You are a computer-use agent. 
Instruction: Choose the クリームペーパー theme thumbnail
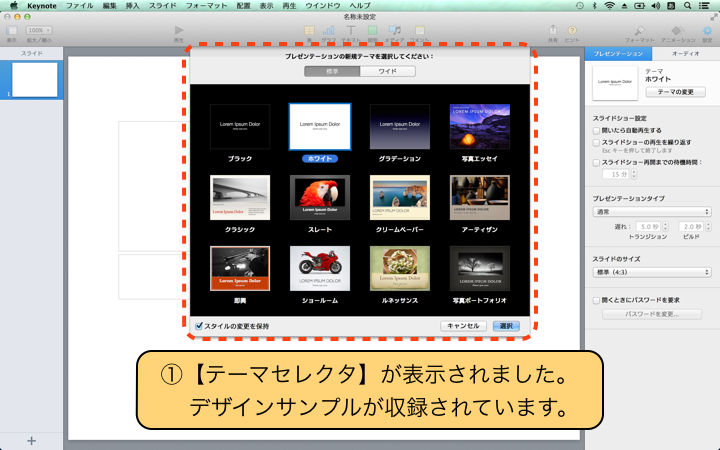[400, 197]
